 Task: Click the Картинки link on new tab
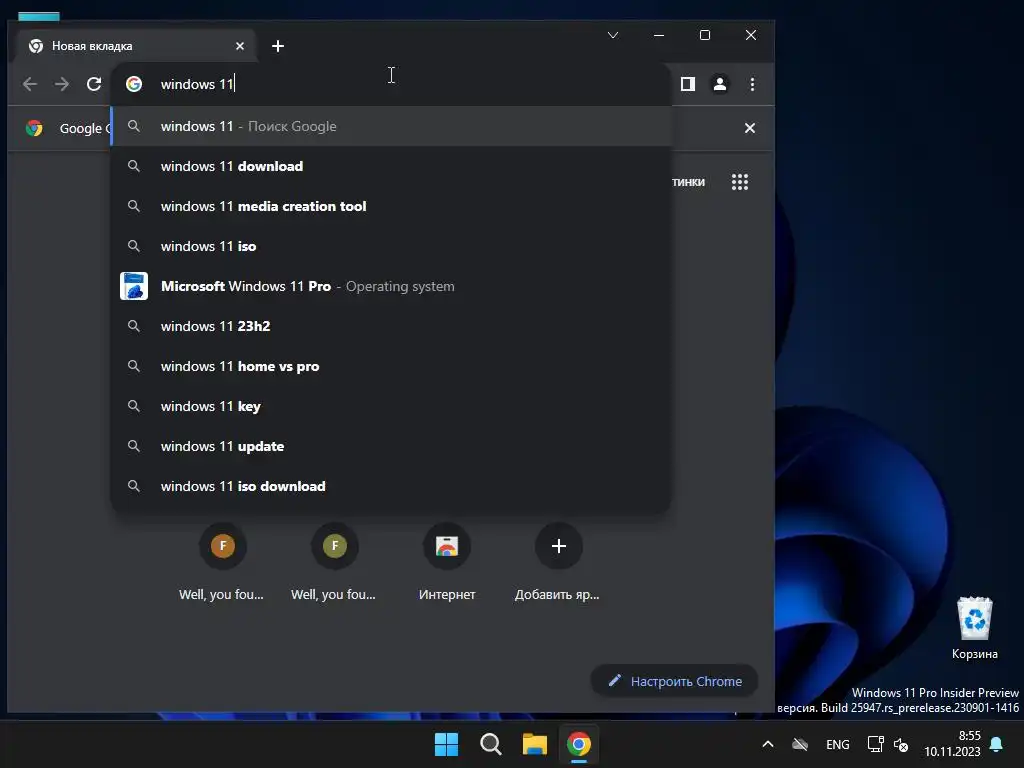coord(688,182)
